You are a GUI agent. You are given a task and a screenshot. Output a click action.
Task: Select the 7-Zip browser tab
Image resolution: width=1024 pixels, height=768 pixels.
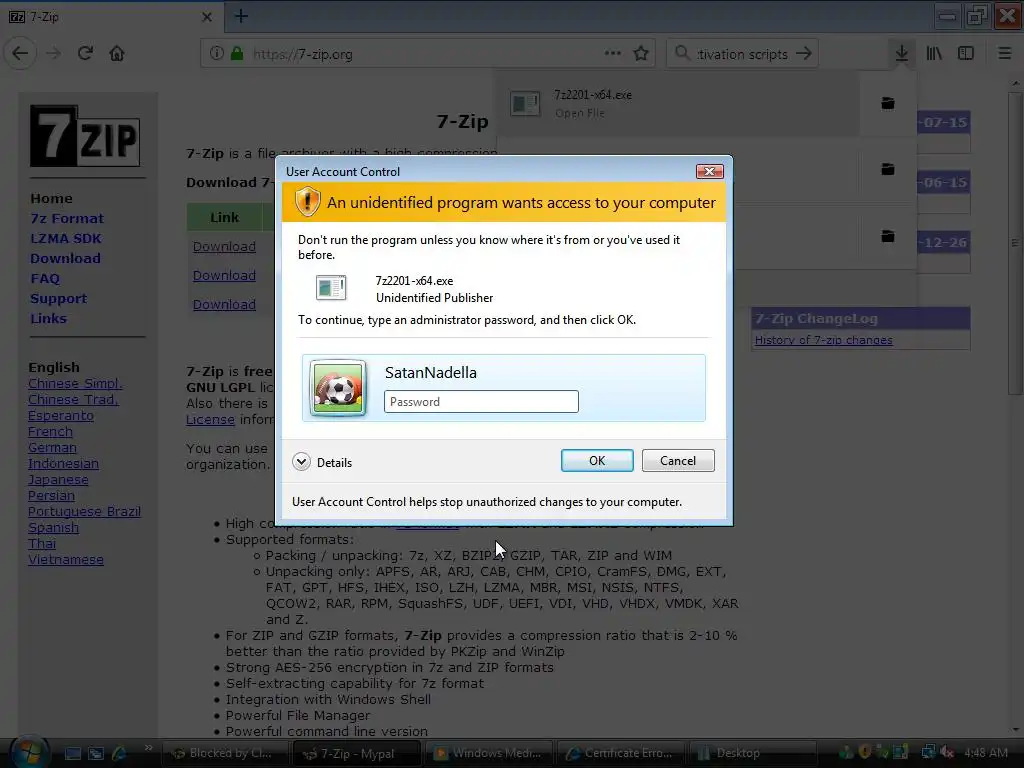[111, 17]
